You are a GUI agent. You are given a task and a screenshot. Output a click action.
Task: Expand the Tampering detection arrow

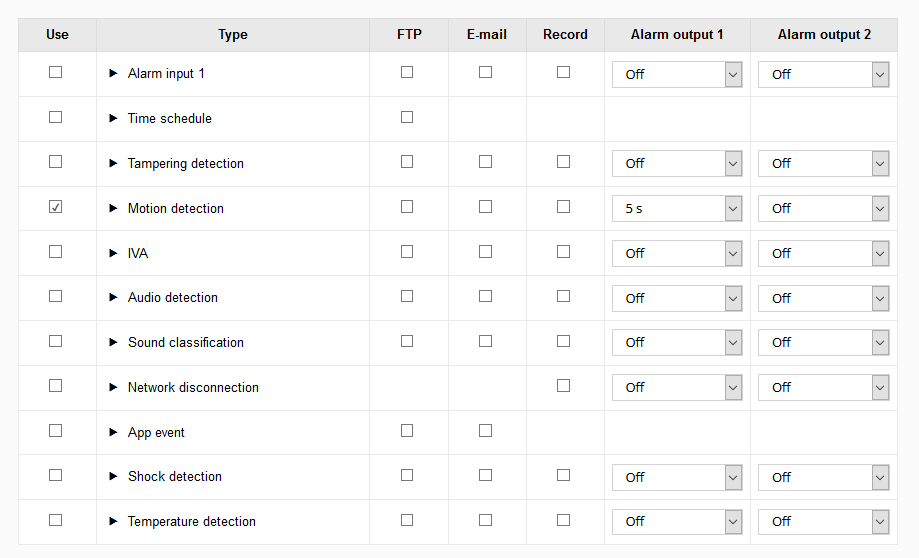[113, 164]
